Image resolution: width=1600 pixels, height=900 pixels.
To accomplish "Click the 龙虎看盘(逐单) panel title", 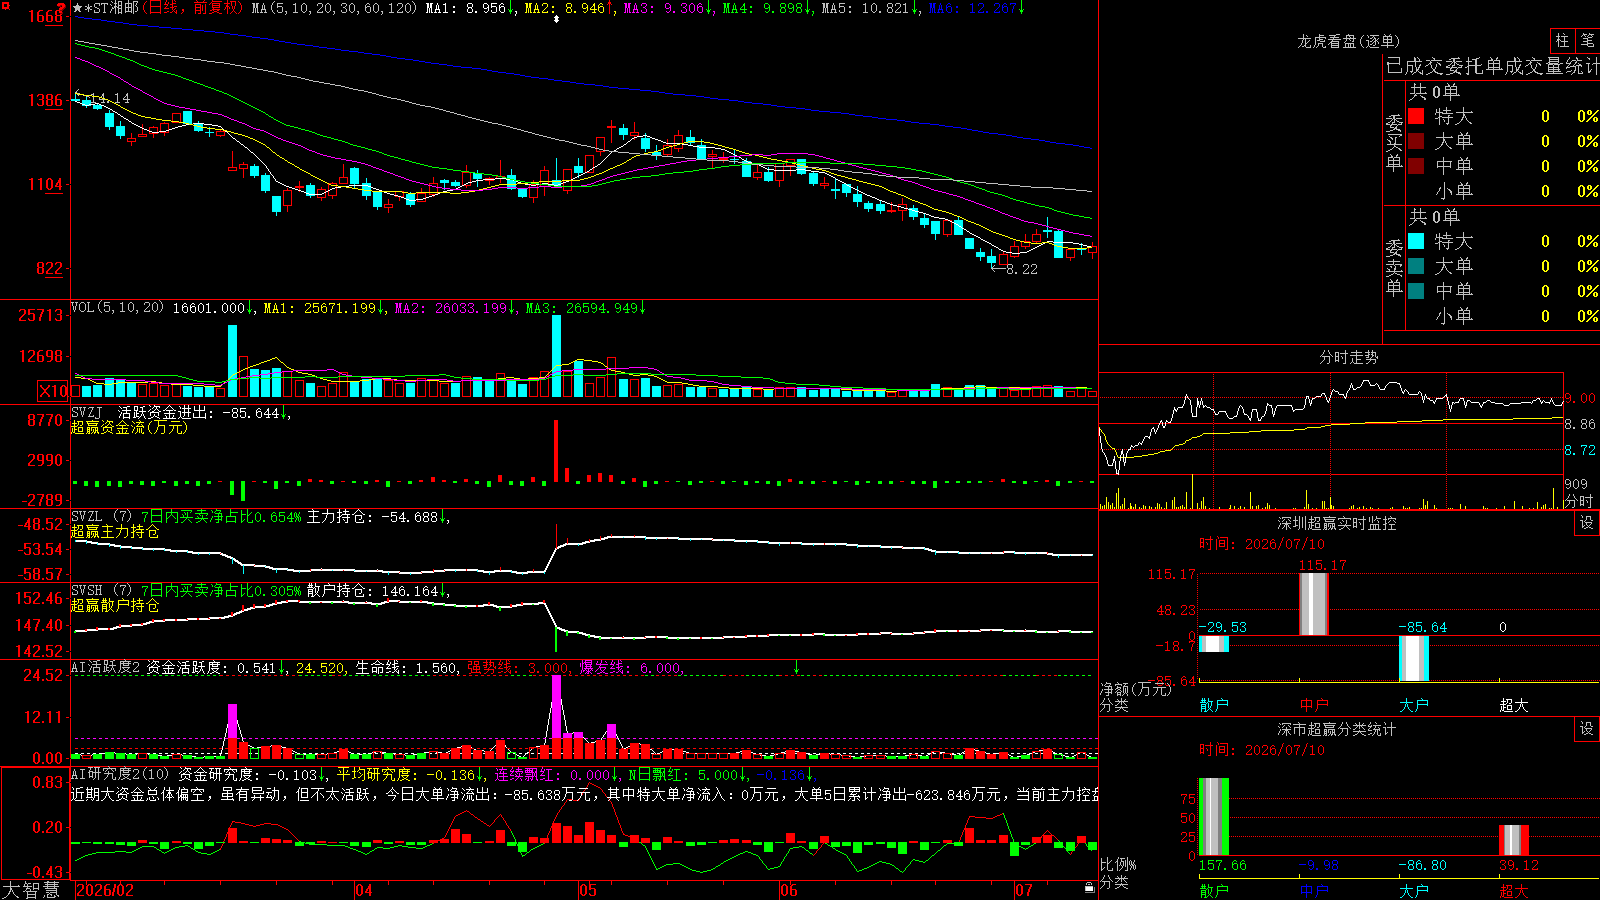I will [x=1348, y=41].
